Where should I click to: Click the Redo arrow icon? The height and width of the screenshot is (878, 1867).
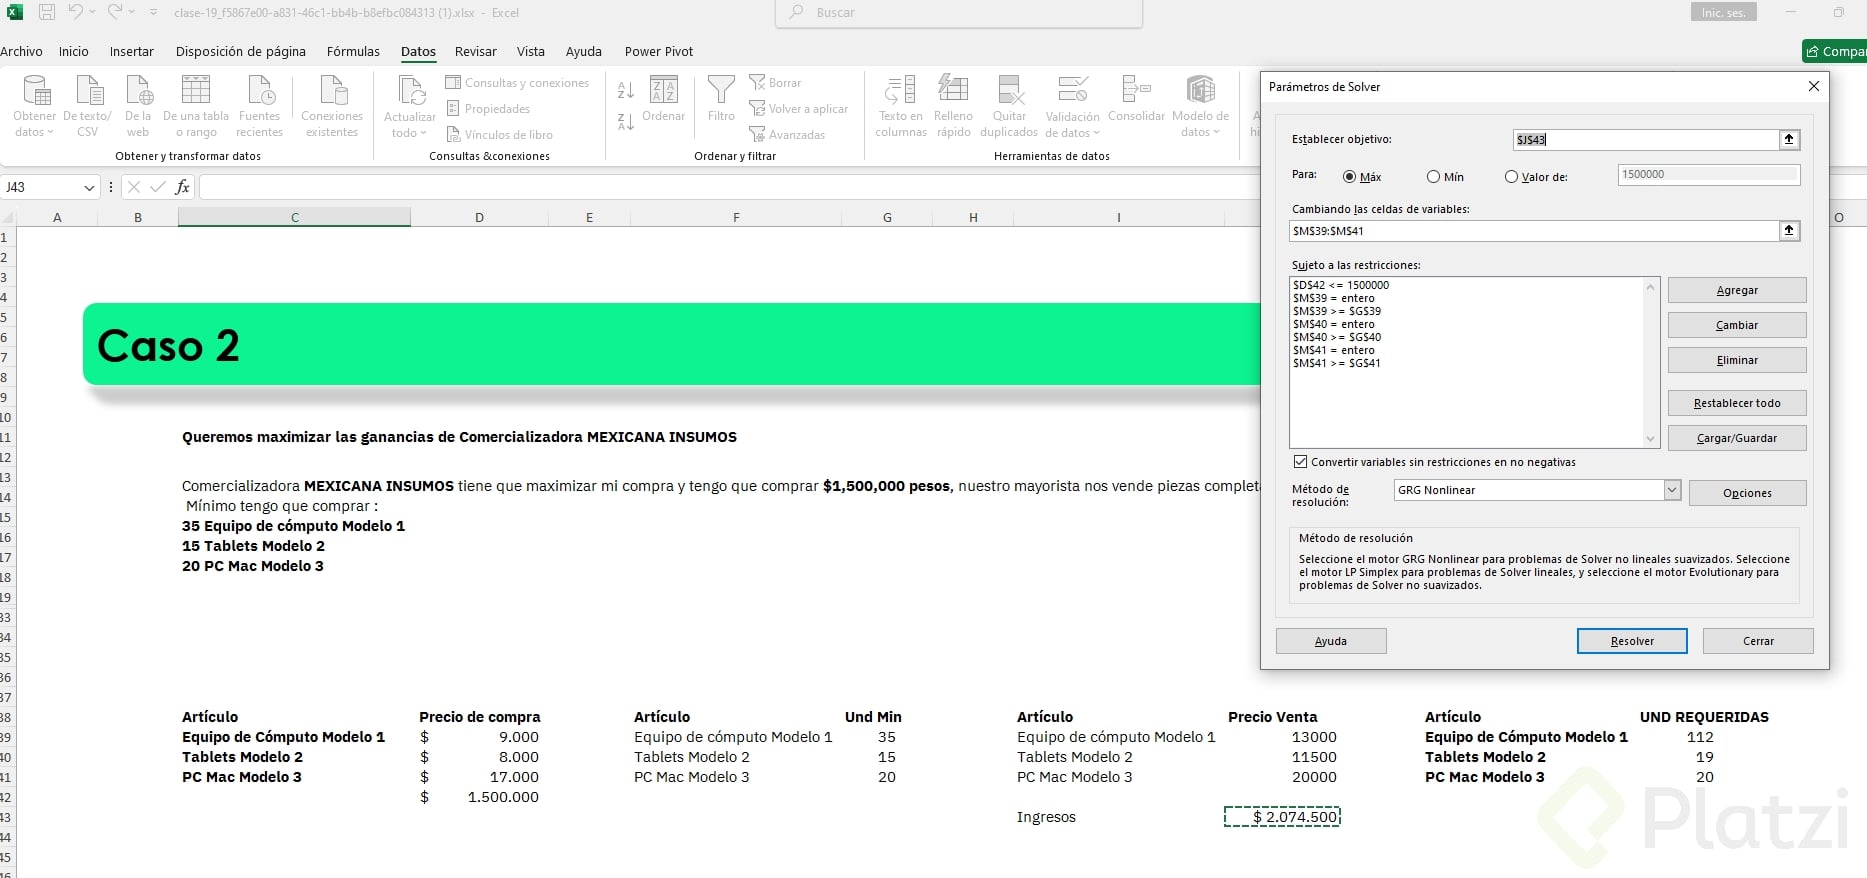pos(115,12)
